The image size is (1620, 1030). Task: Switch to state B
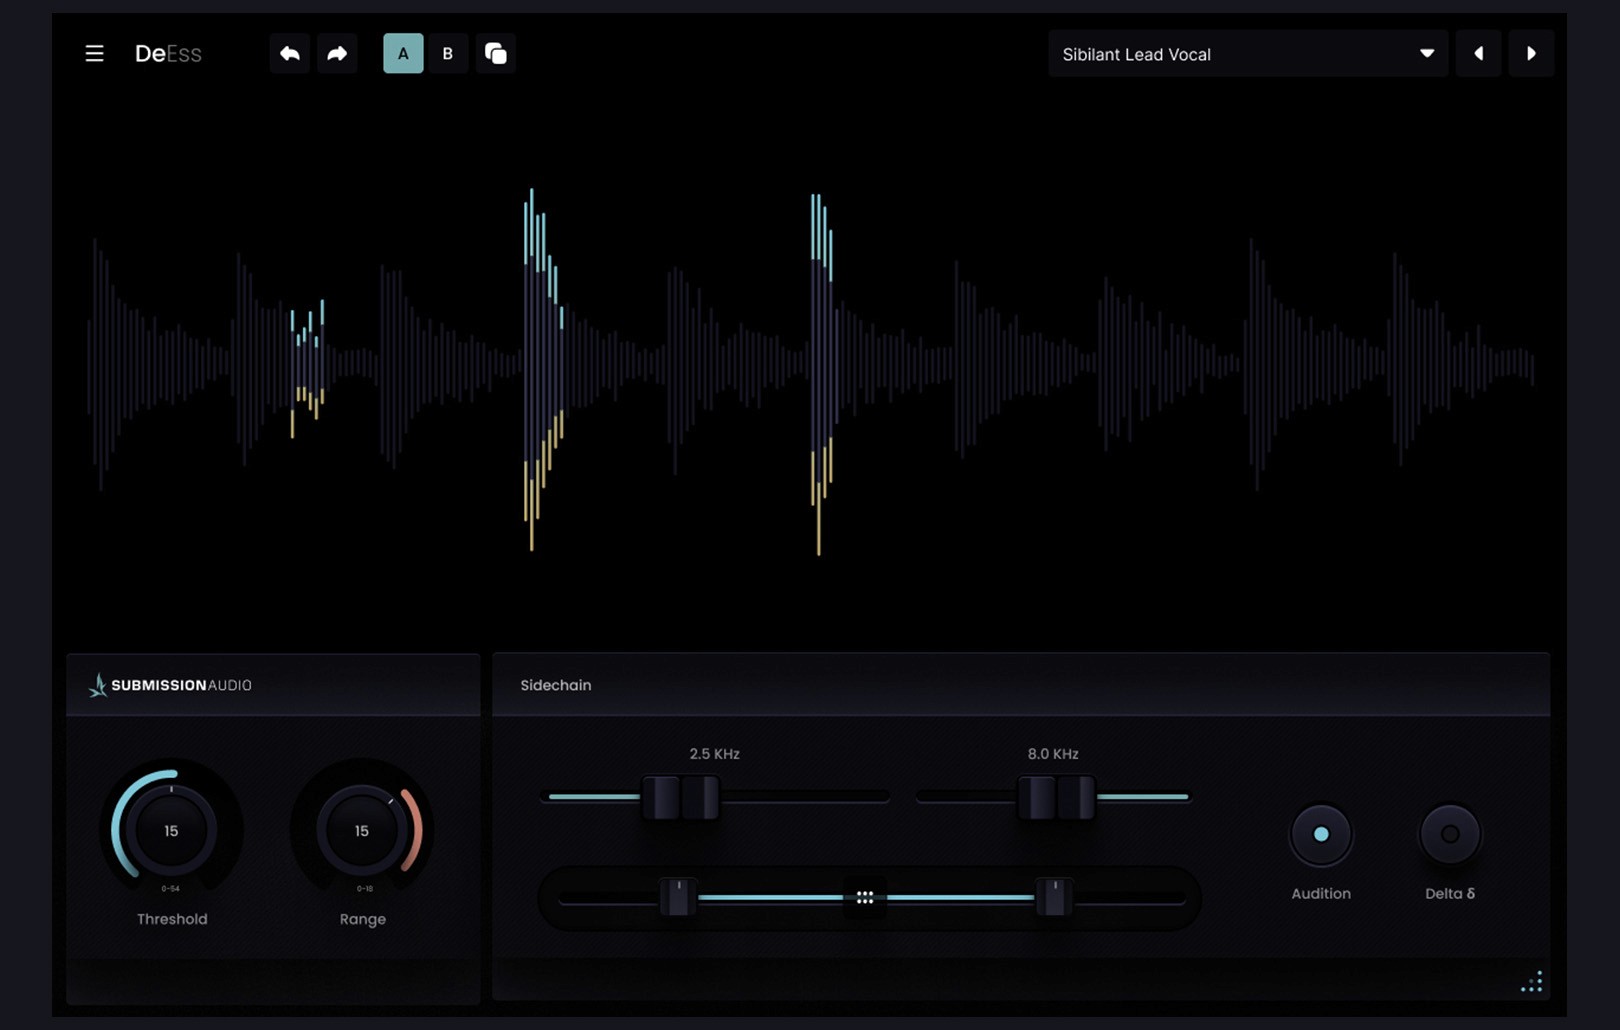coord(448,54)
